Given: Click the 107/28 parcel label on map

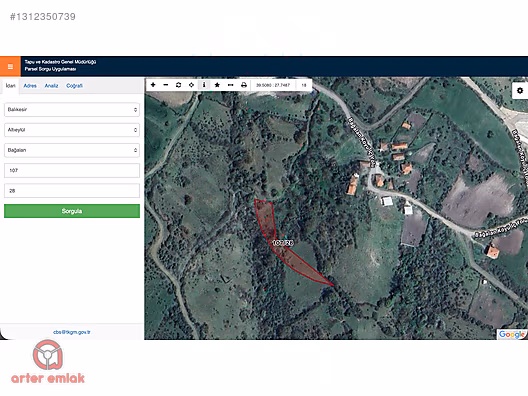Looking at the screenshot, I should pos(283,243).
